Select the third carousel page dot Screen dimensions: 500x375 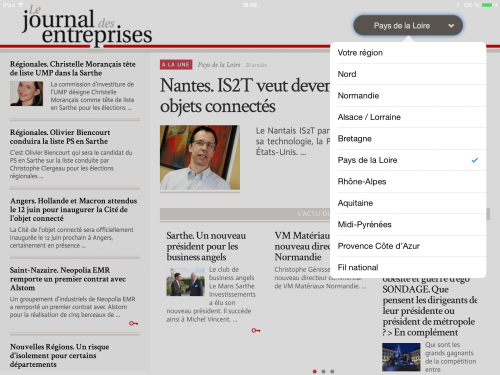[x=332, y=371]
